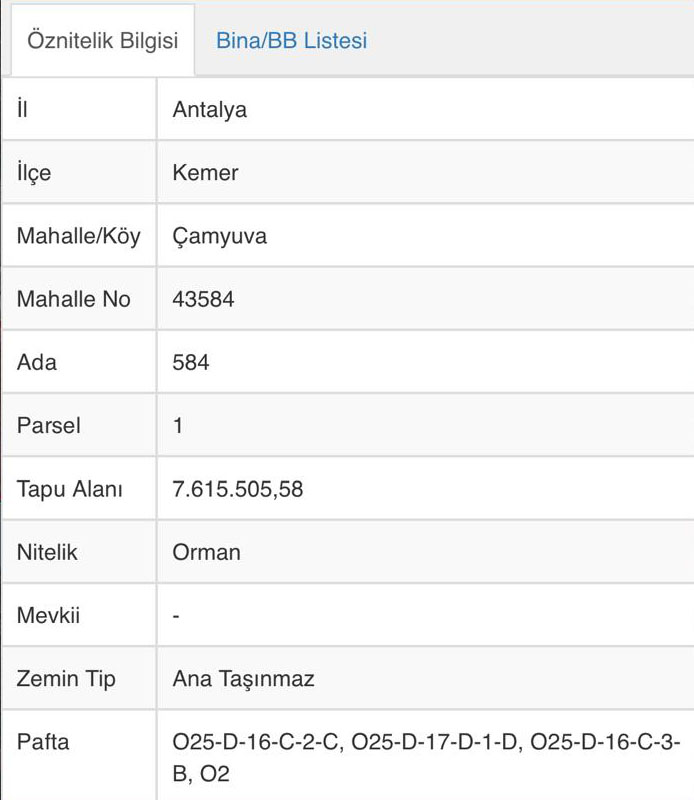The width and height of the screenshot is (694, 800).
Task: Select the Pafta sheet codes text
Action: point(426,757)
